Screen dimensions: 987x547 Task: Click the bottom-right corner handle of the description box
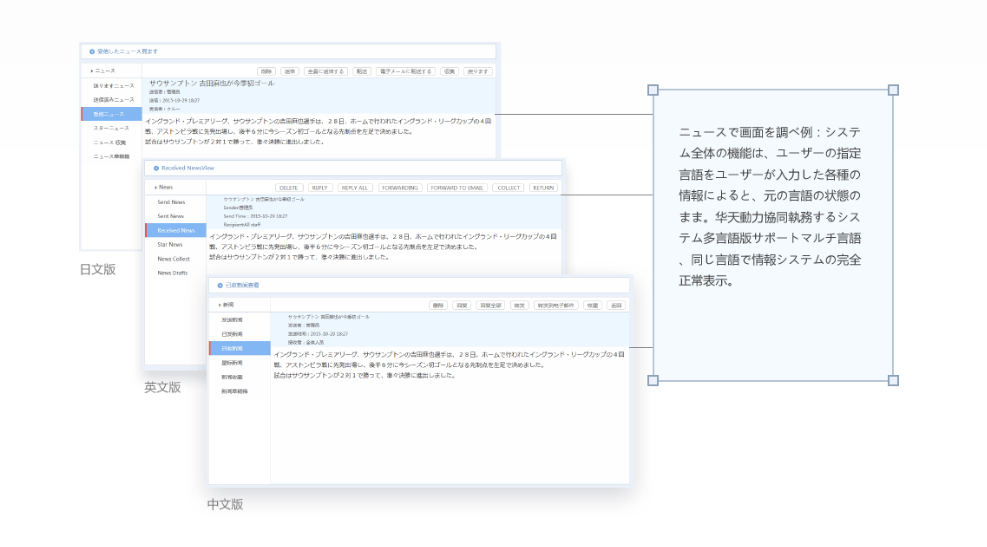(x=893, y=380)
